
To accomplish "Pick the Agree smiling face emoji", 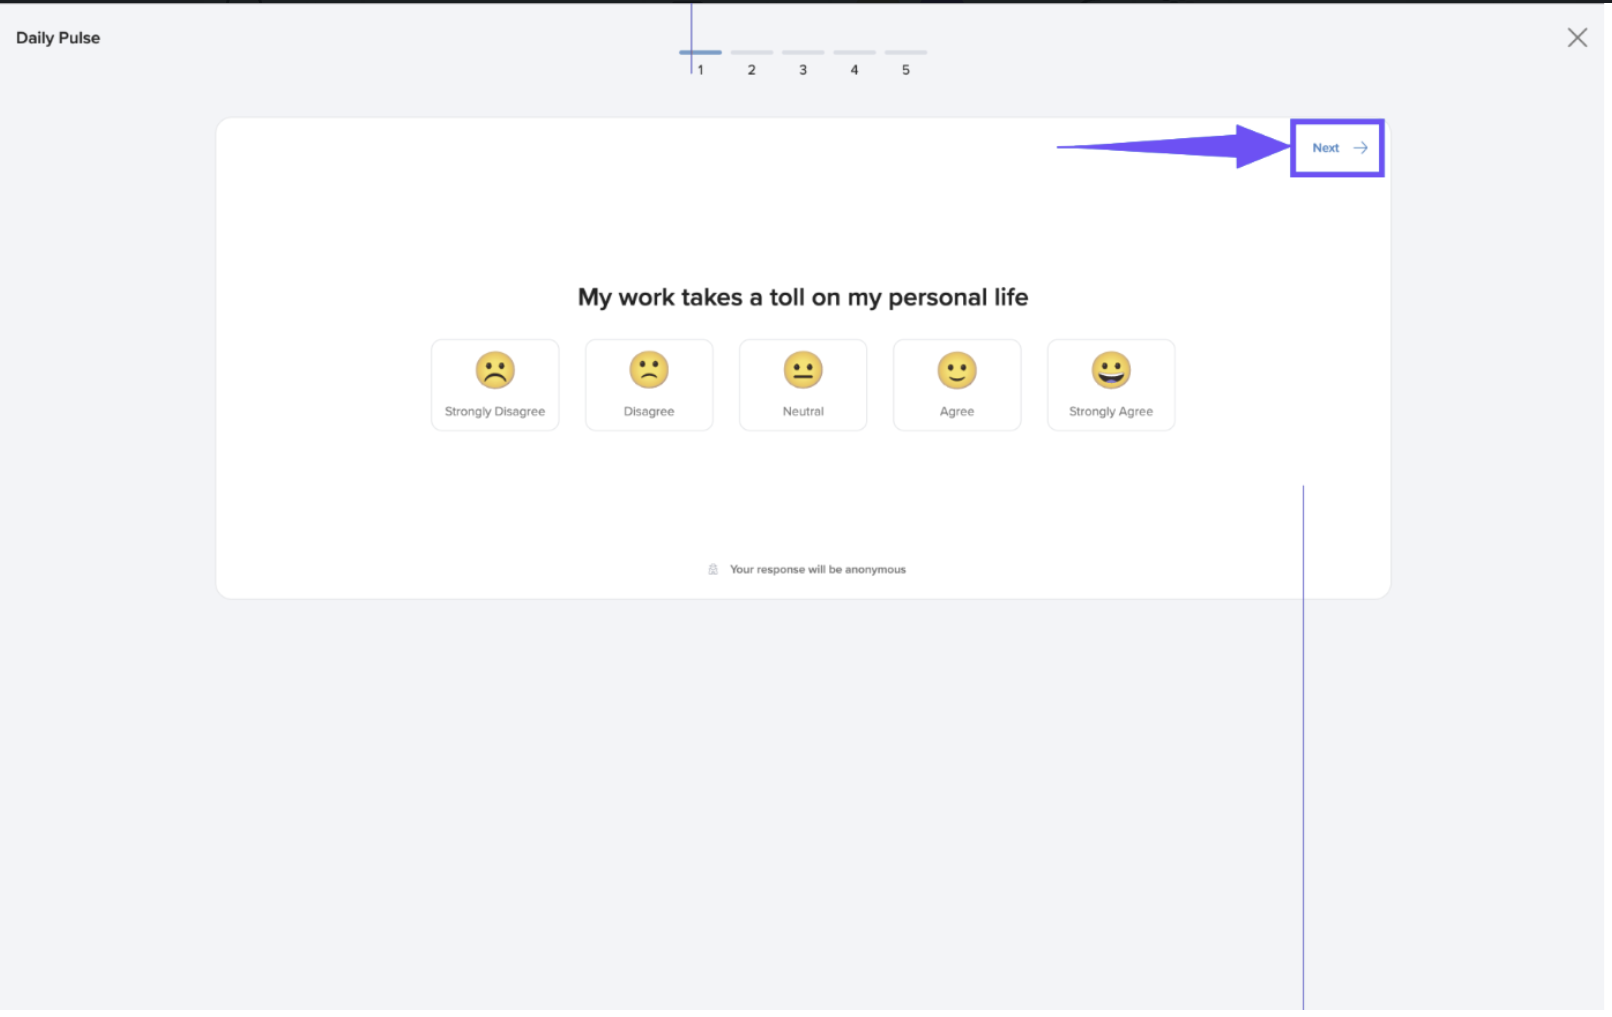I will [x=957, y=370].
